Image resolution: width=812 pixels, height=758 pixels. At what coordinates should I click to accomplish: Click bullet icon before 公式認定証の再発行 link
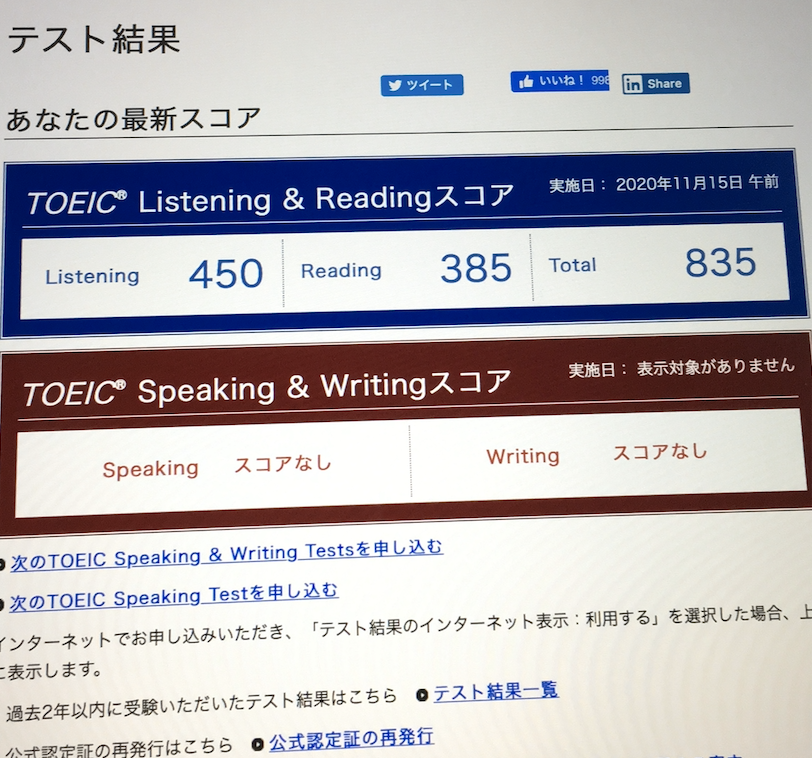point(258,745)
